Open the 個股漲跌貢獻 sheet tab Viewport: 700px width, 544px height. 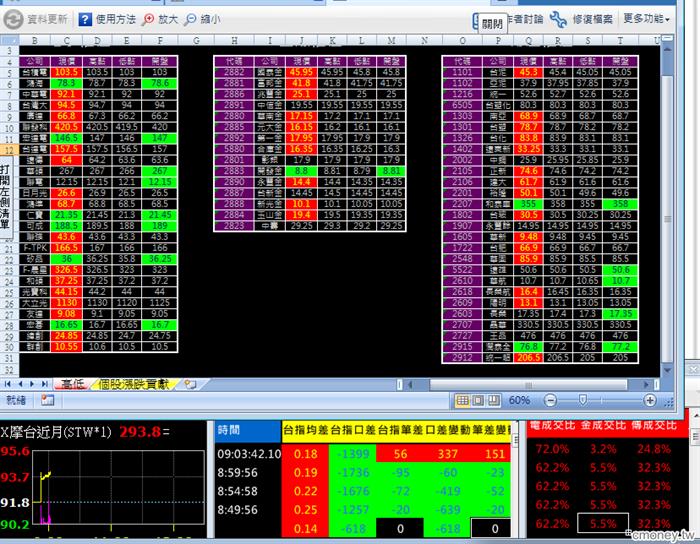point(135,384)
